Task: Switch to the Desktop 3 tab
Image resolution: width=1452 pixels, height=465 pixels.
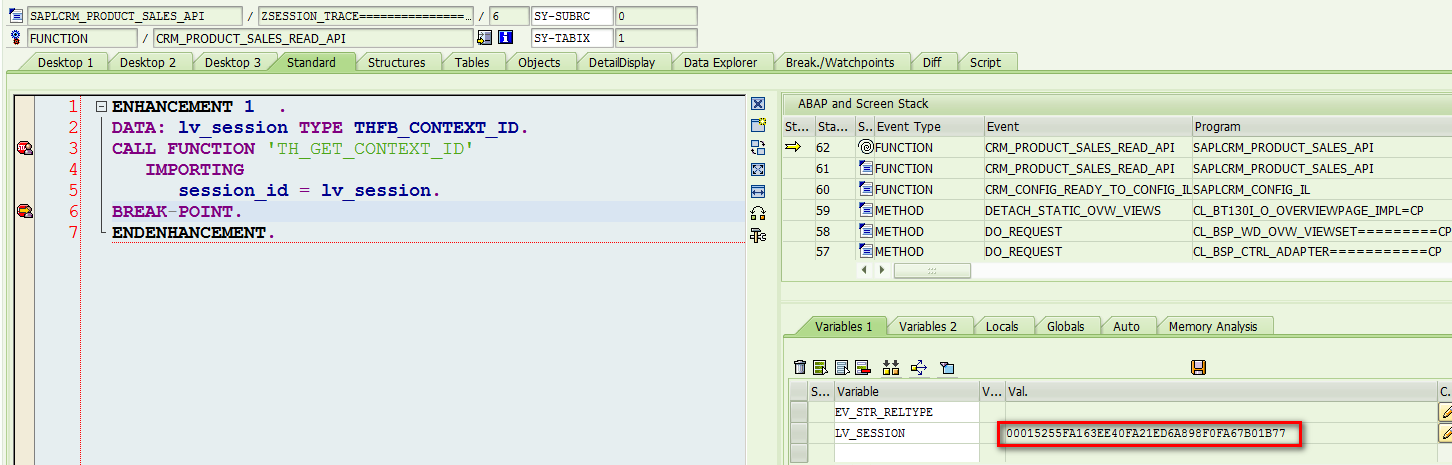Action: coord(232,62)
